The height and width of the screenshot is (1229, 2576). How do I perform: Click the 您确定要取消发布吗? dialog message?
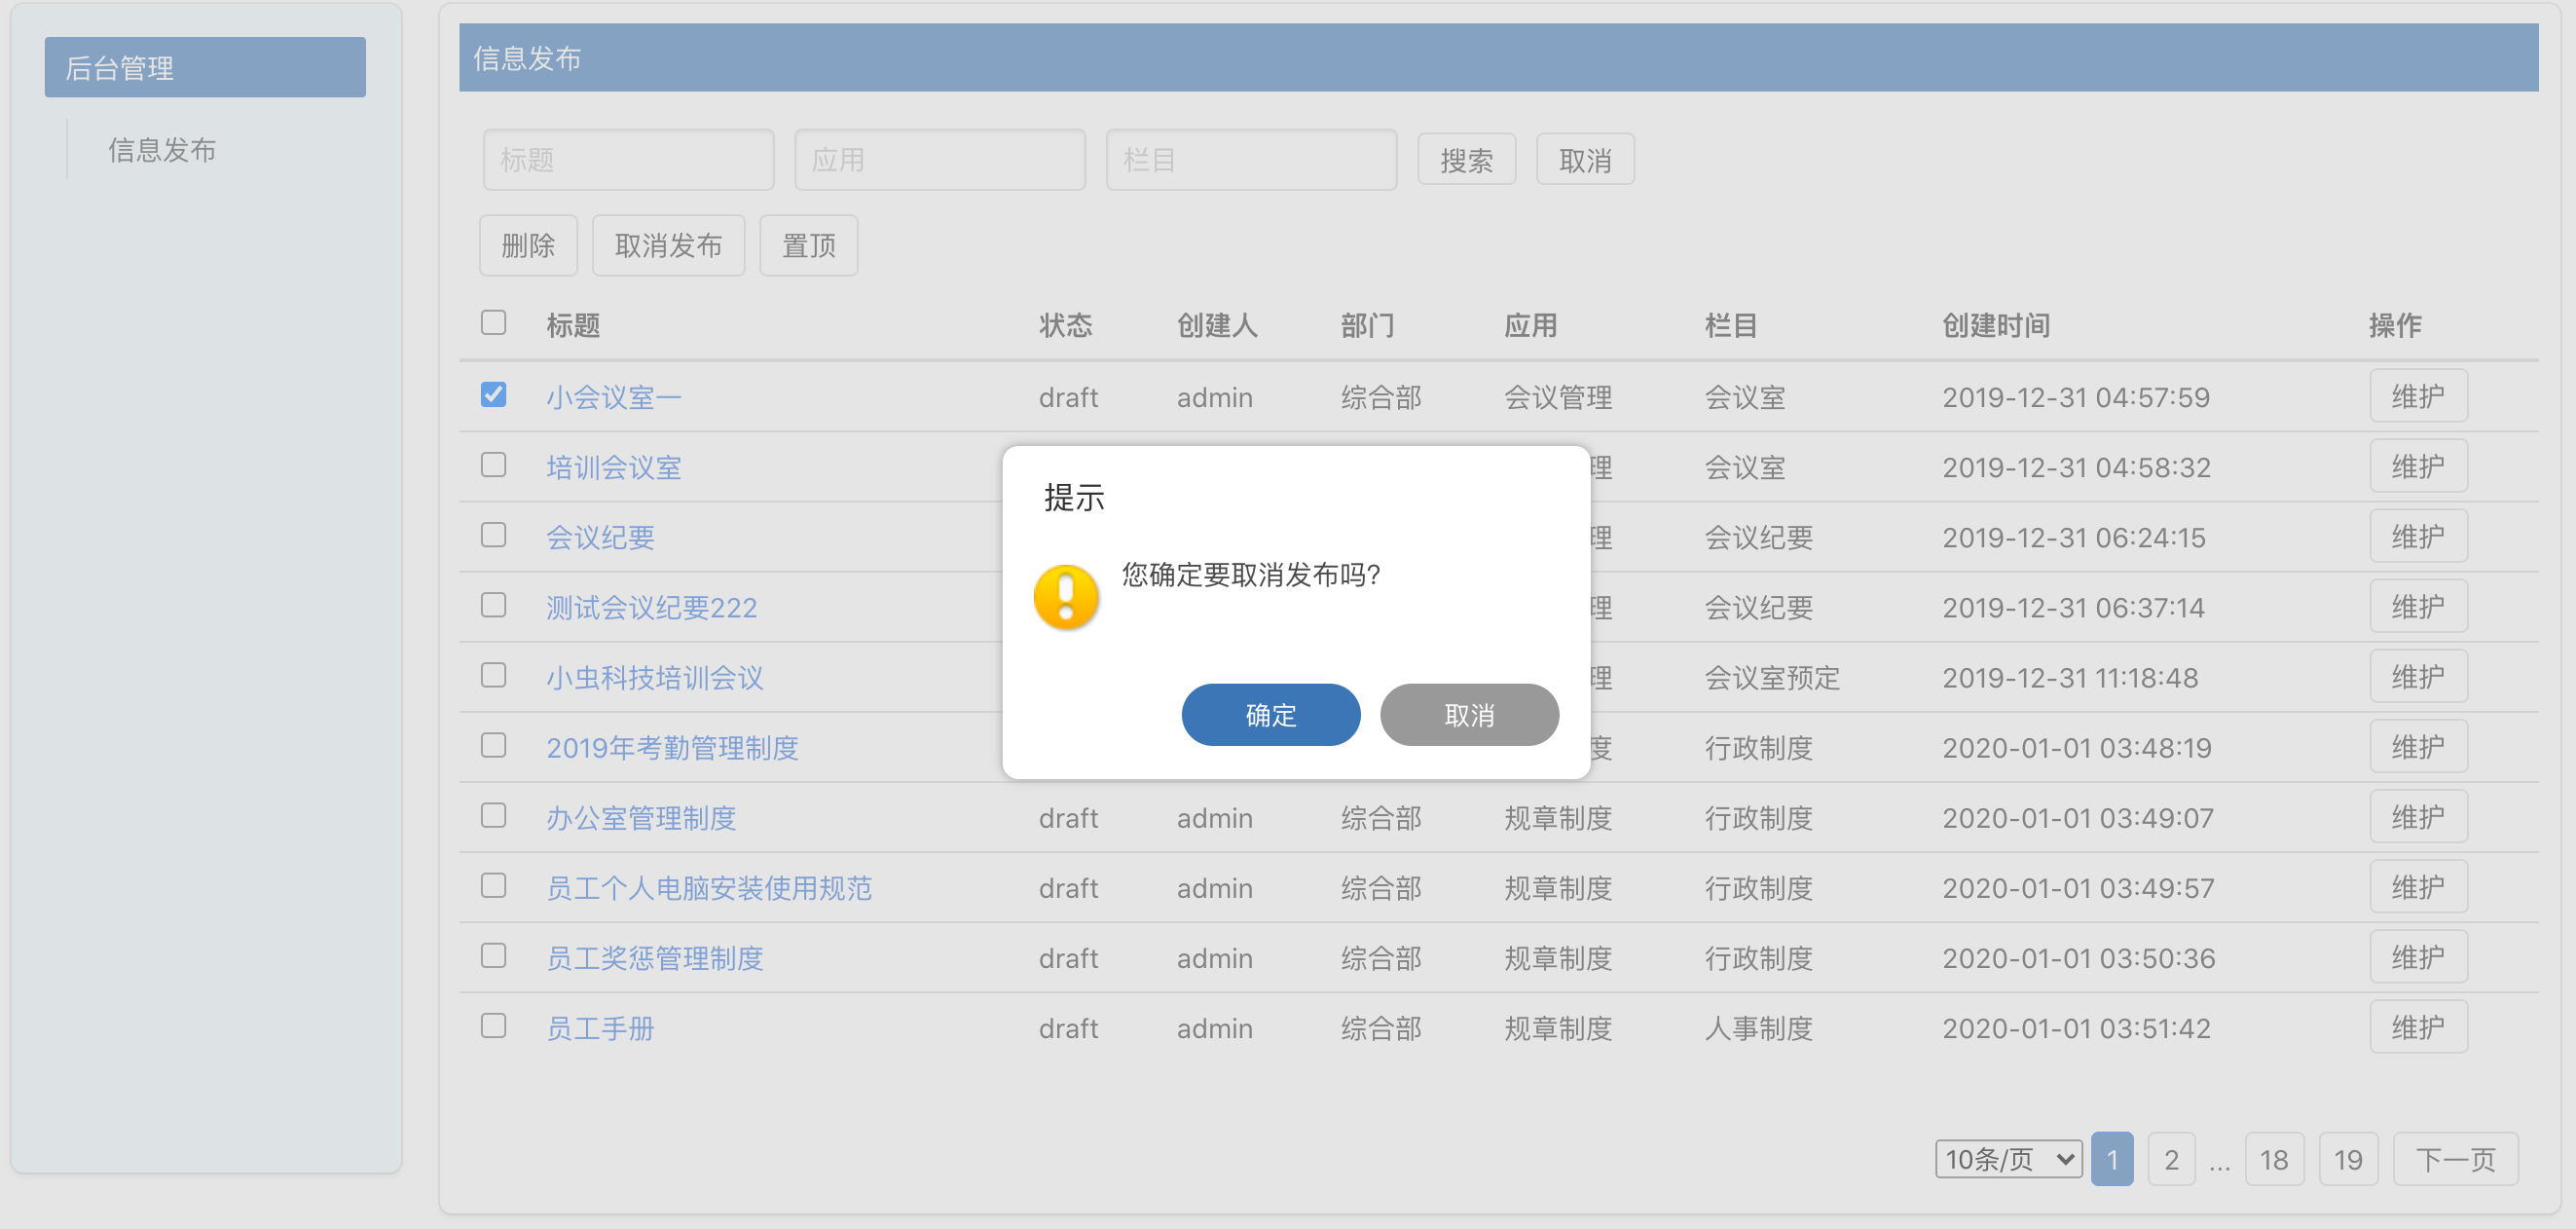tap(1250, 574)
